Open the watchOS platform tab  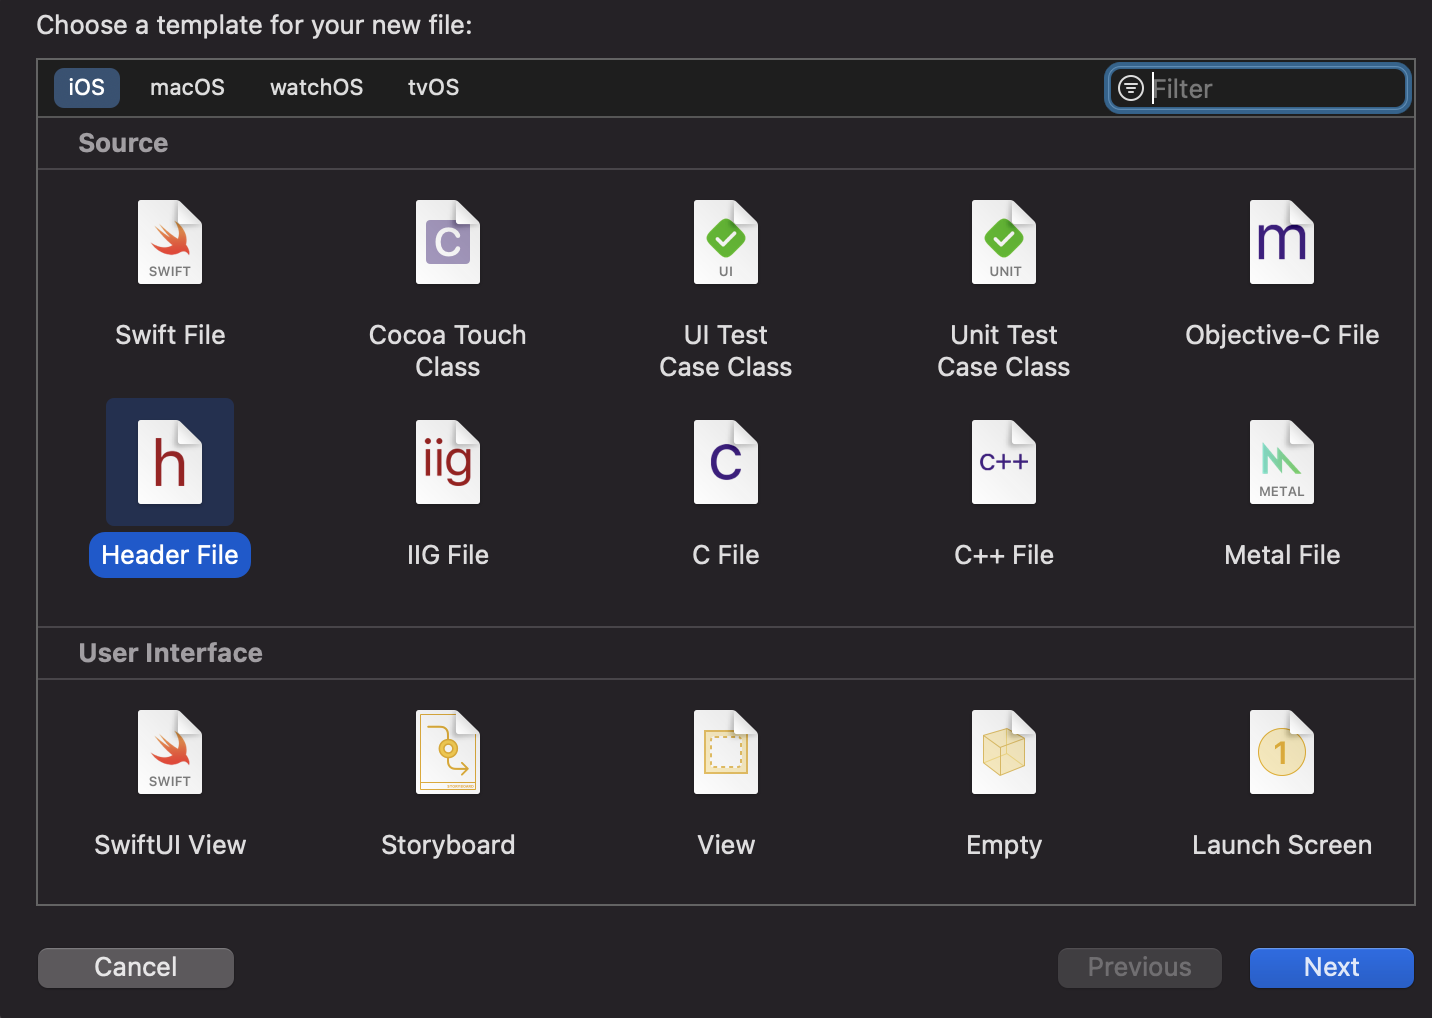[316, 87]
